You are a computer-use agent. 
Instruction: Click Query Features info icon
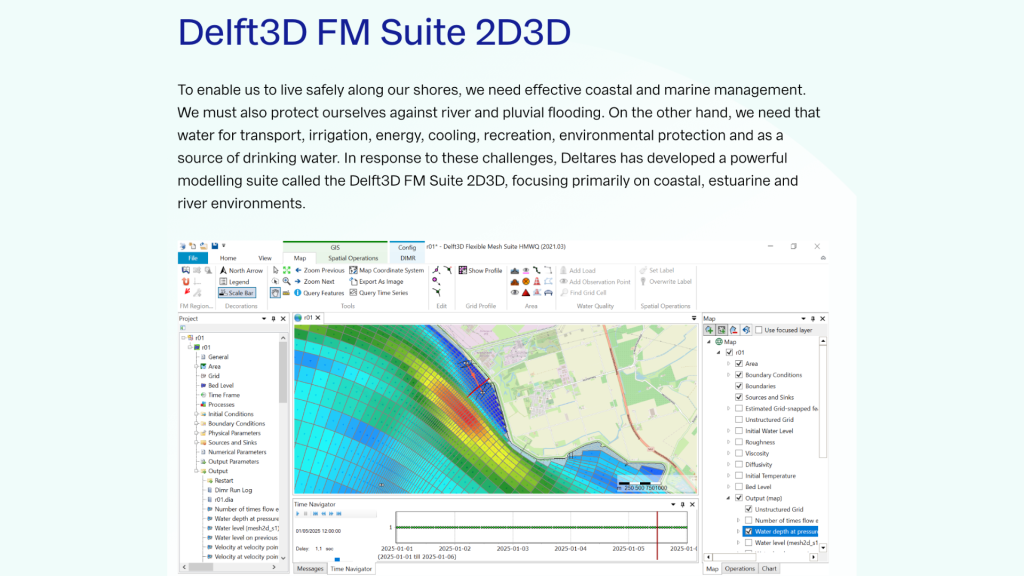298,293
